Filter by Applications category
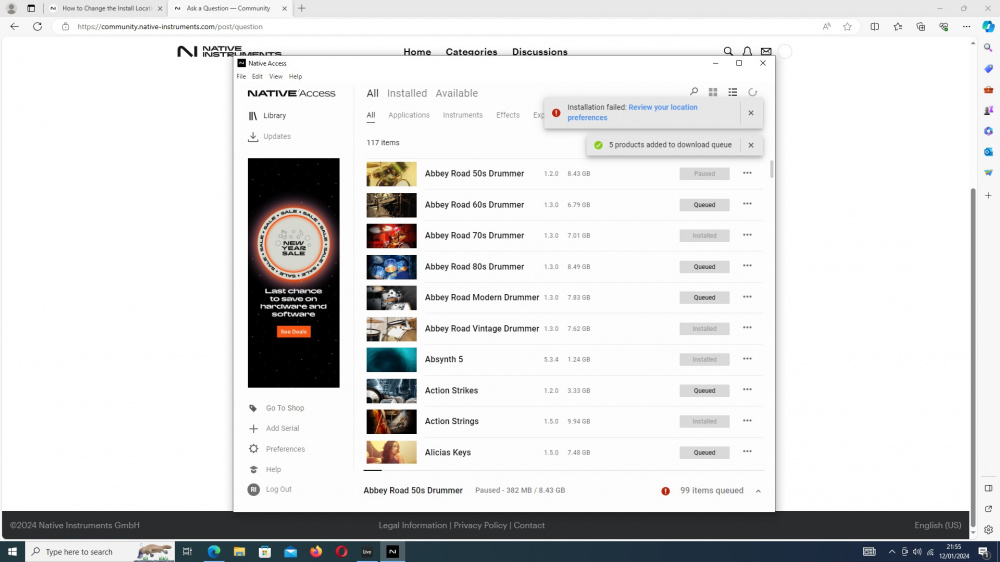This screenshot has height=562, width=1000. (409, 115)
